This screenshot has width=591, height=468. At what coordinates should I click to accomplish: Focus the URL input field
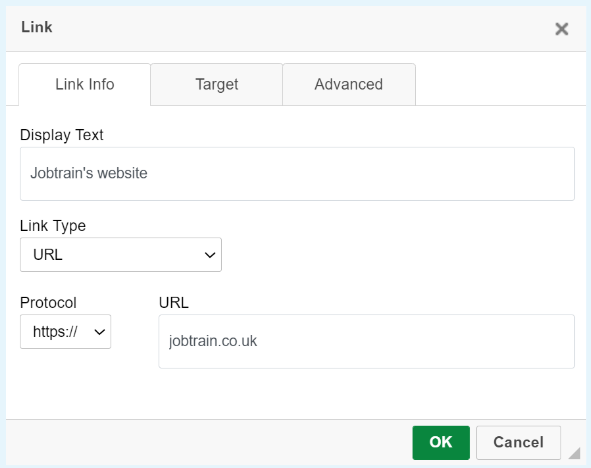(366, 341)
